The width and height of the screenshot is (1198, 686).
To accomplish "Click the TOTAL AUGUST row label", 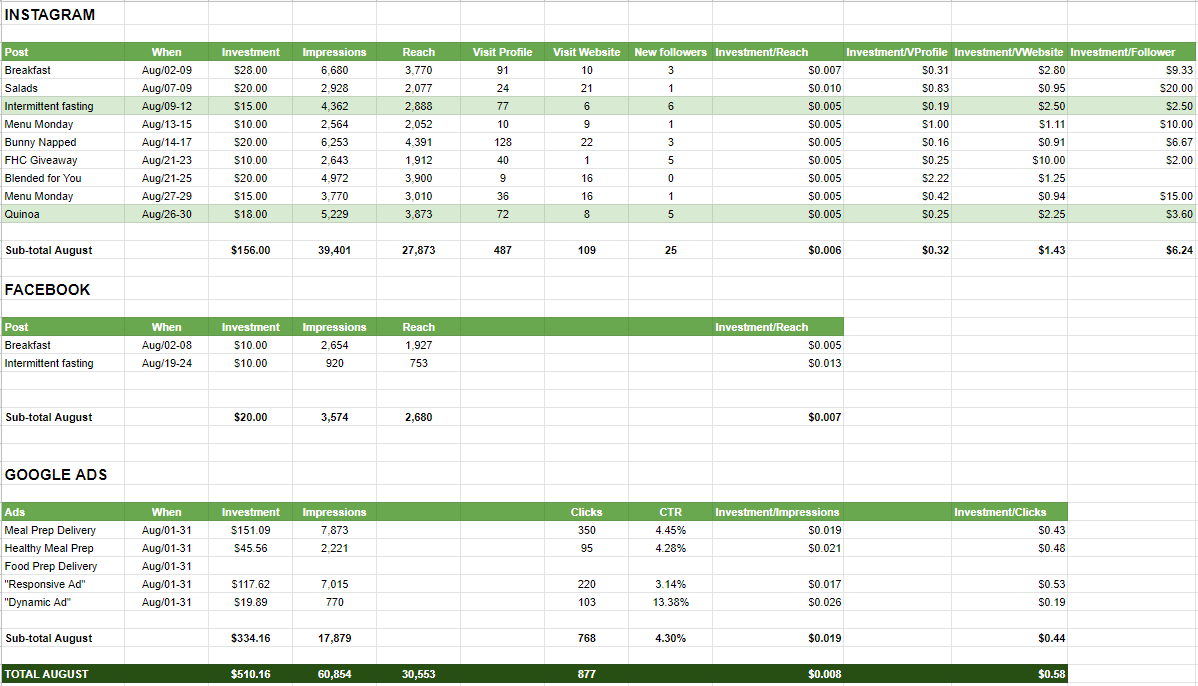I will click(46, 674).
